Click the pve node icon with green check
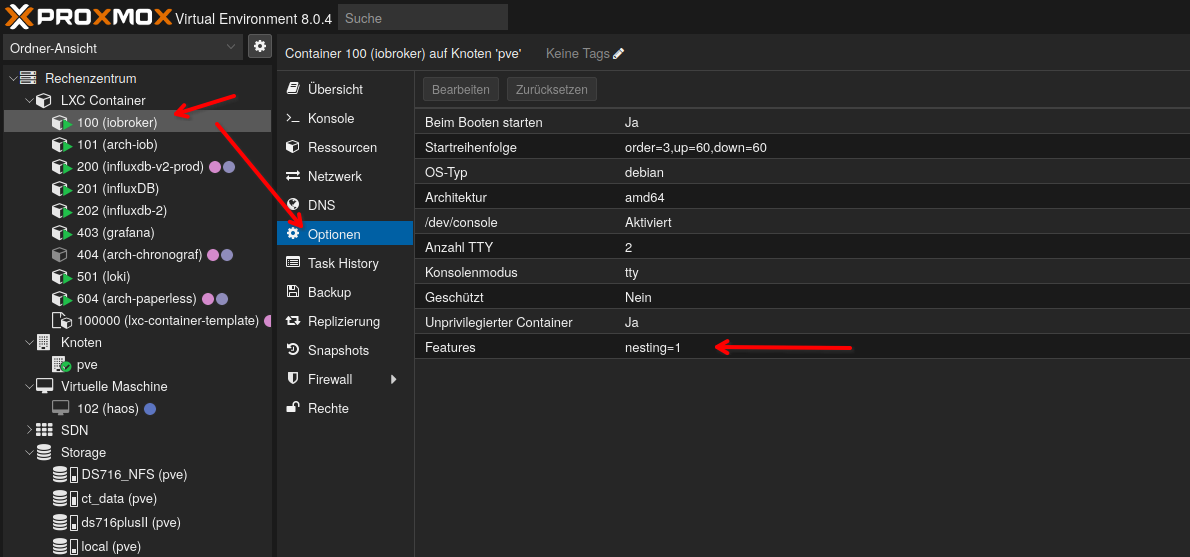This screenshot has width=1190, height=557. point(61,364)
